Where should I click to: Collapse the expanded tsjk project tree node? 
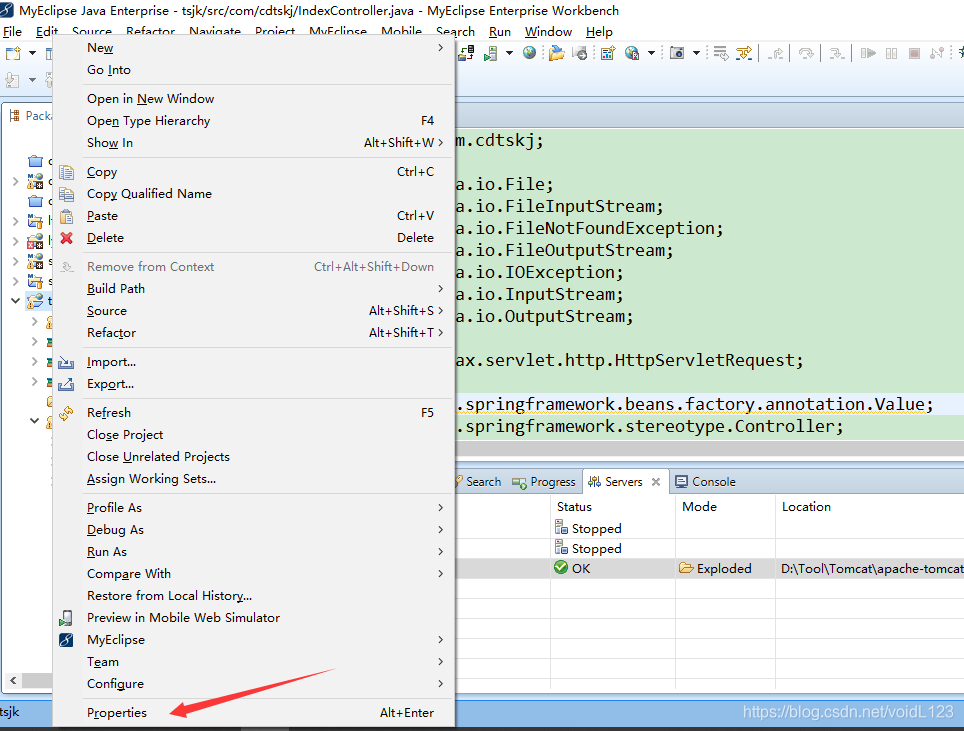click(15, 301)
